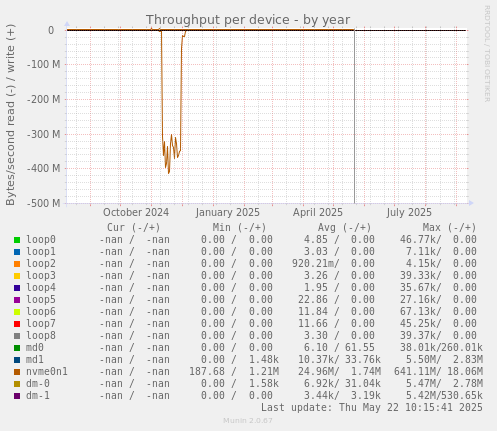Click the loop8 legend label
497x431 pixels.
tap(41, 336)
